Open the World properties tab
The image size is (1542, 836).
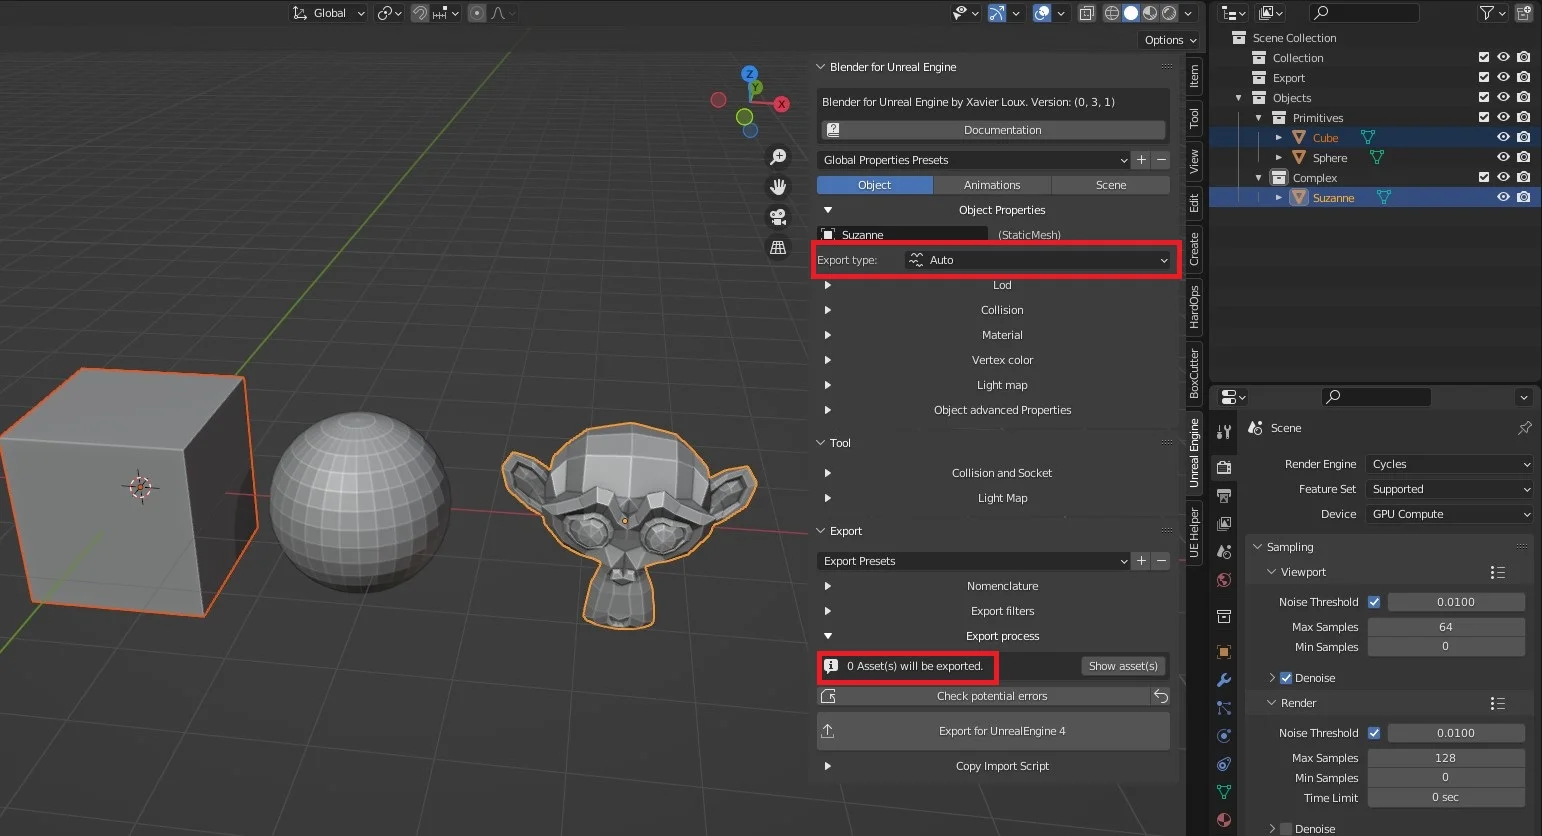tap(1223, 580)
